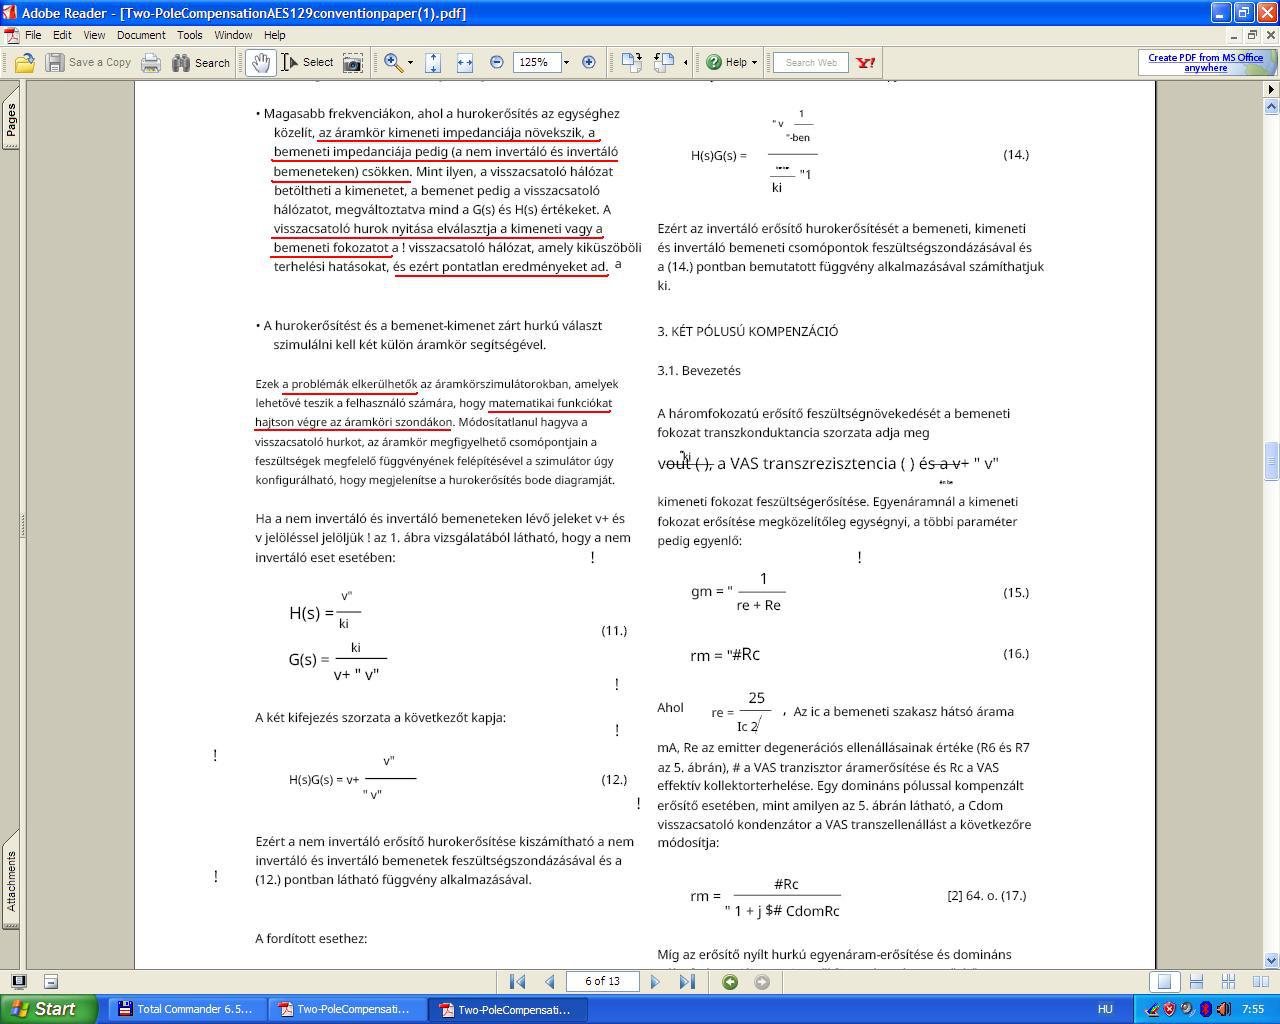Screen dimensions: 1280x1024
Task: Go to the next page
Action: 655,982
